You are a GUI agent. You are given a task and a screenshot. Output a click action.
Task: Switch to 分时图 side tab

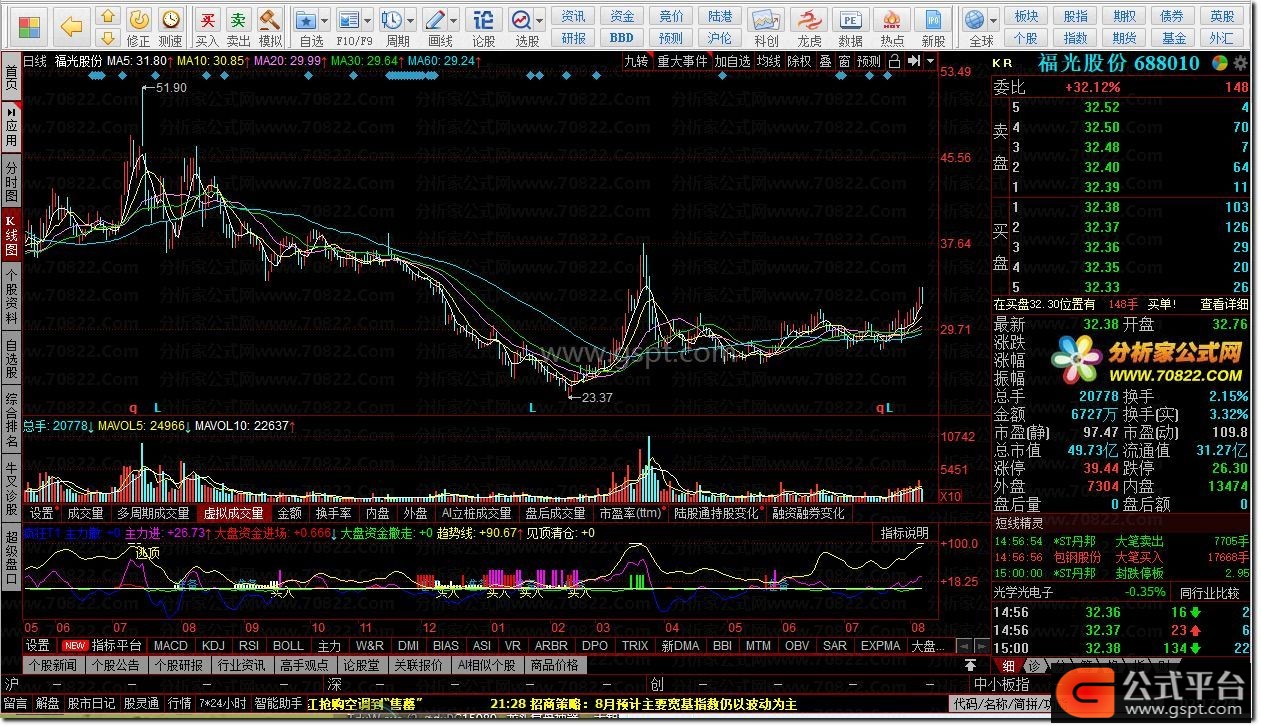pos(10,179)
